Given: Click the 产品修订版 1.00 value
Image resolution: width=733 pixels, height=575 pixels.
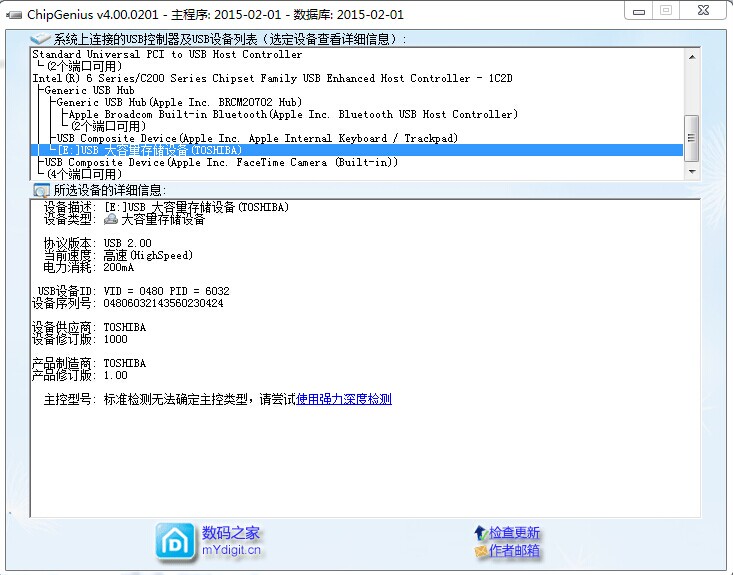Looking at the screenshot, I should tap(115, 375).
